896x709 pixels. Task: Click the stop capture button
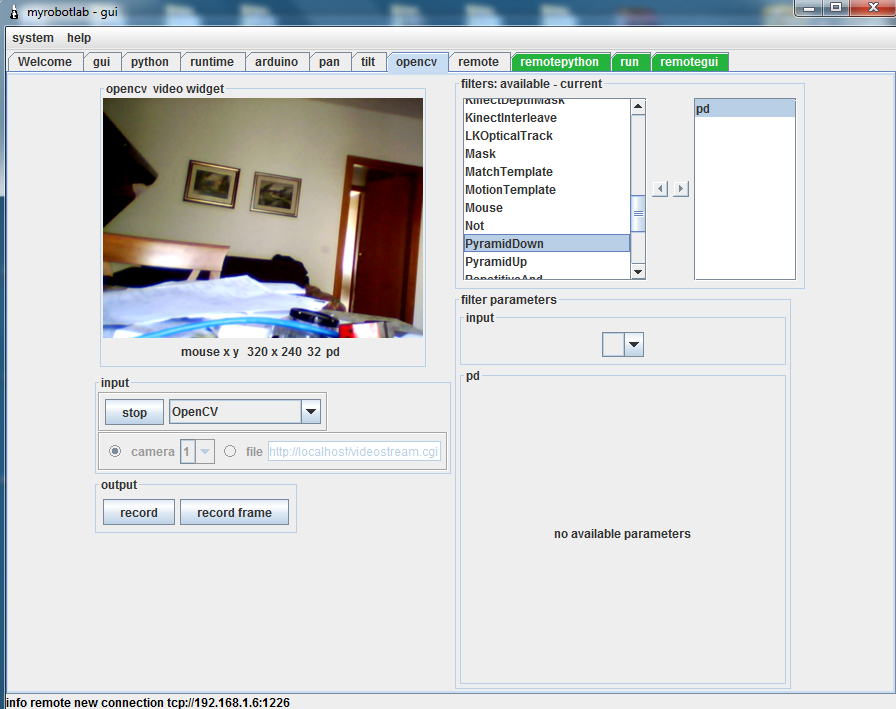(x=134, y=412)
